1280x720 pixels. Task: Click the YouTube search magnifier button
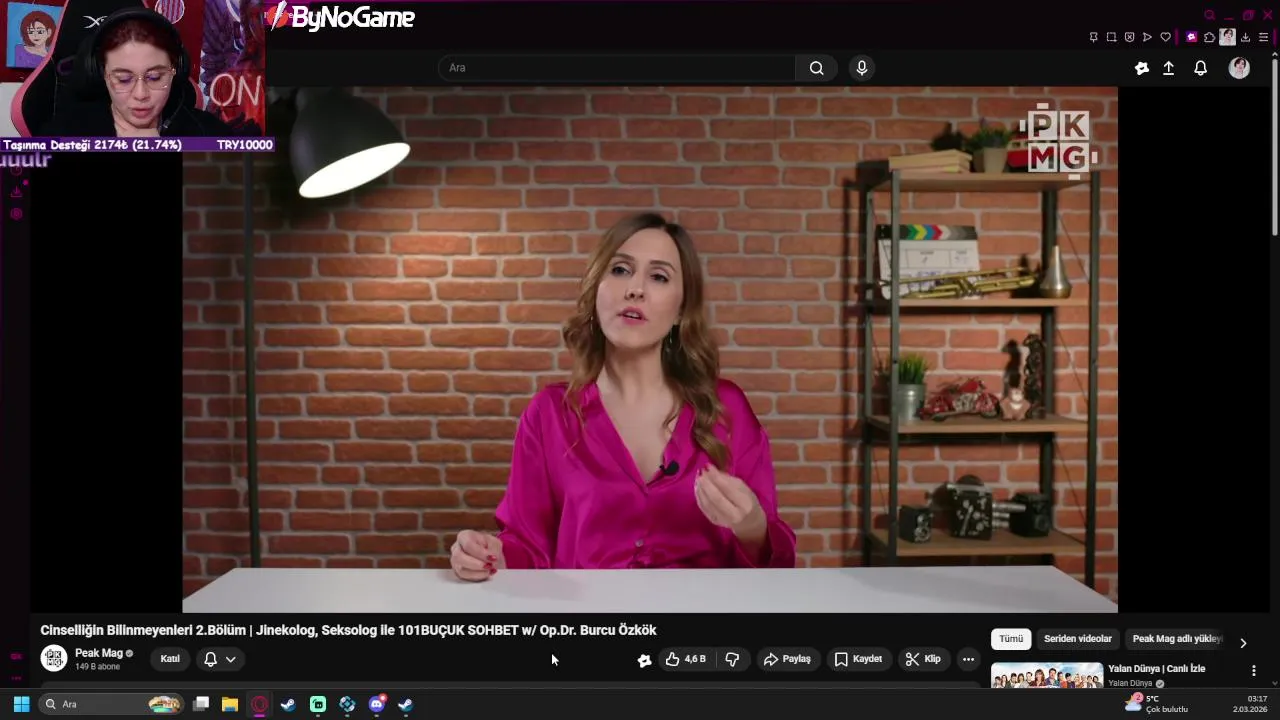tap(817, 68)
